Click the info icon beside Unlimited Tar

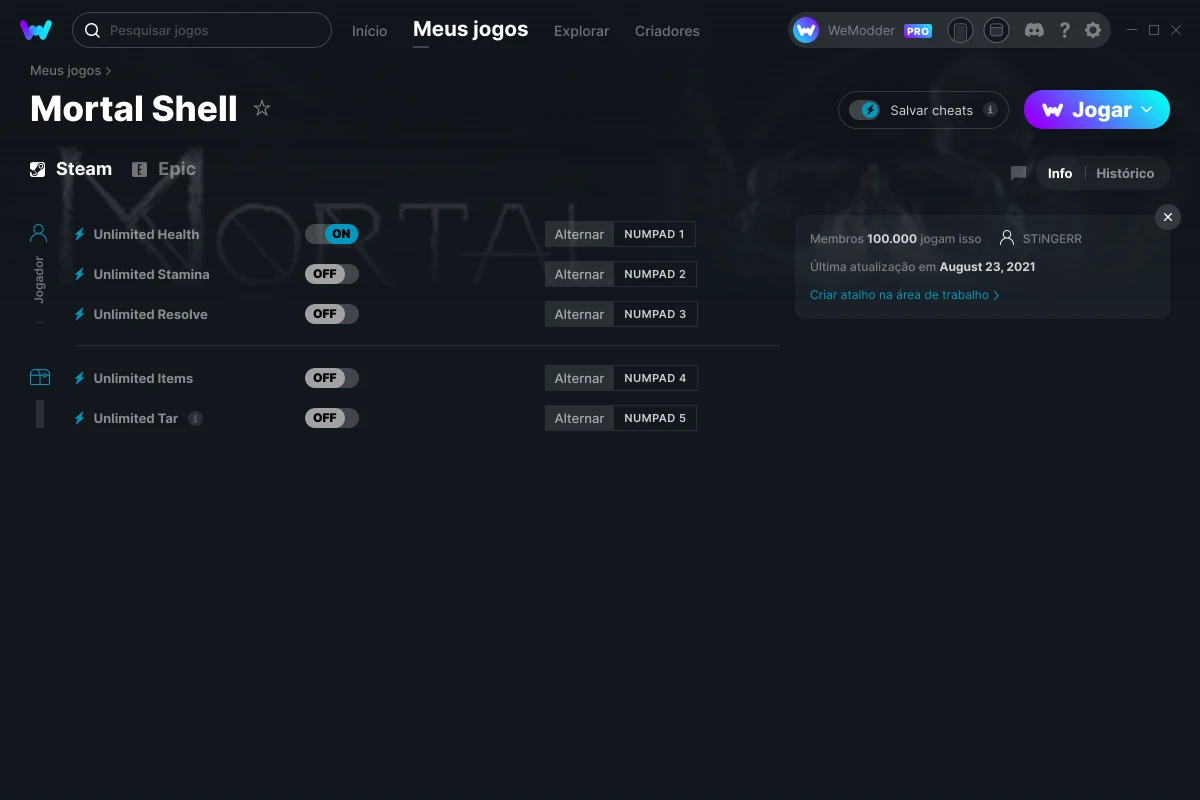[196, 418]
